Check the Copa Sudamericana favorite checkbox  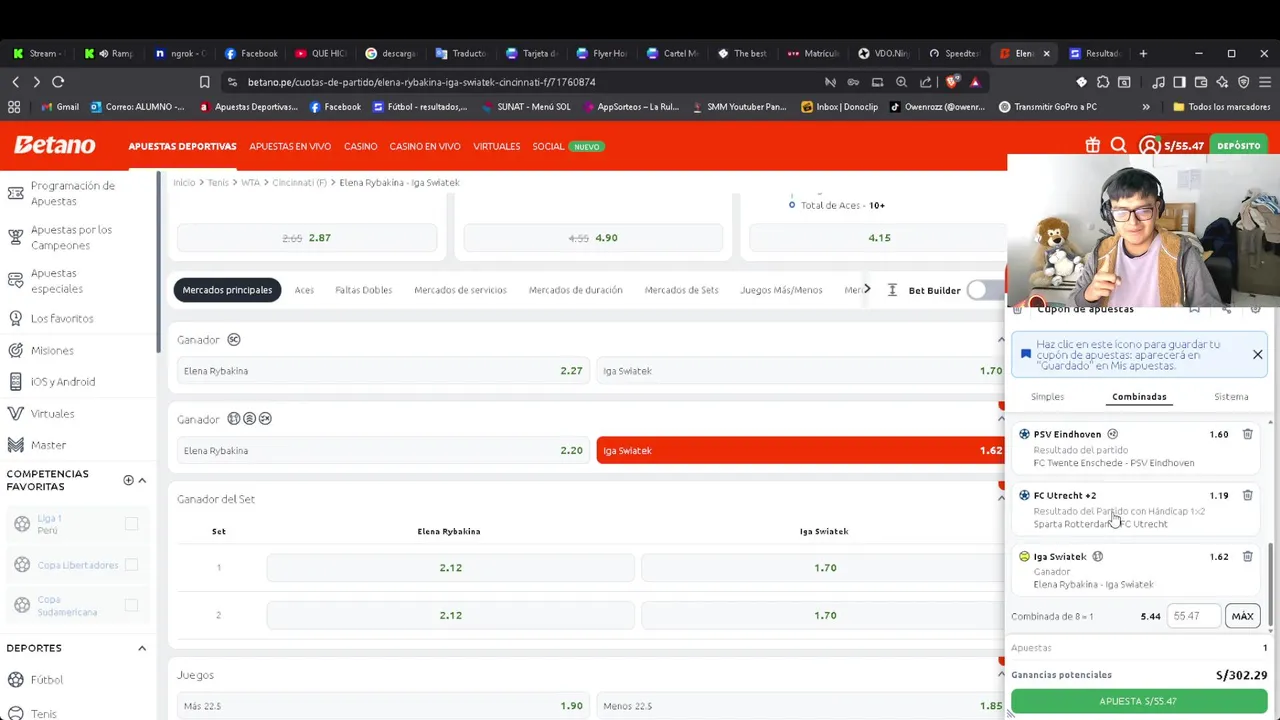131,605
